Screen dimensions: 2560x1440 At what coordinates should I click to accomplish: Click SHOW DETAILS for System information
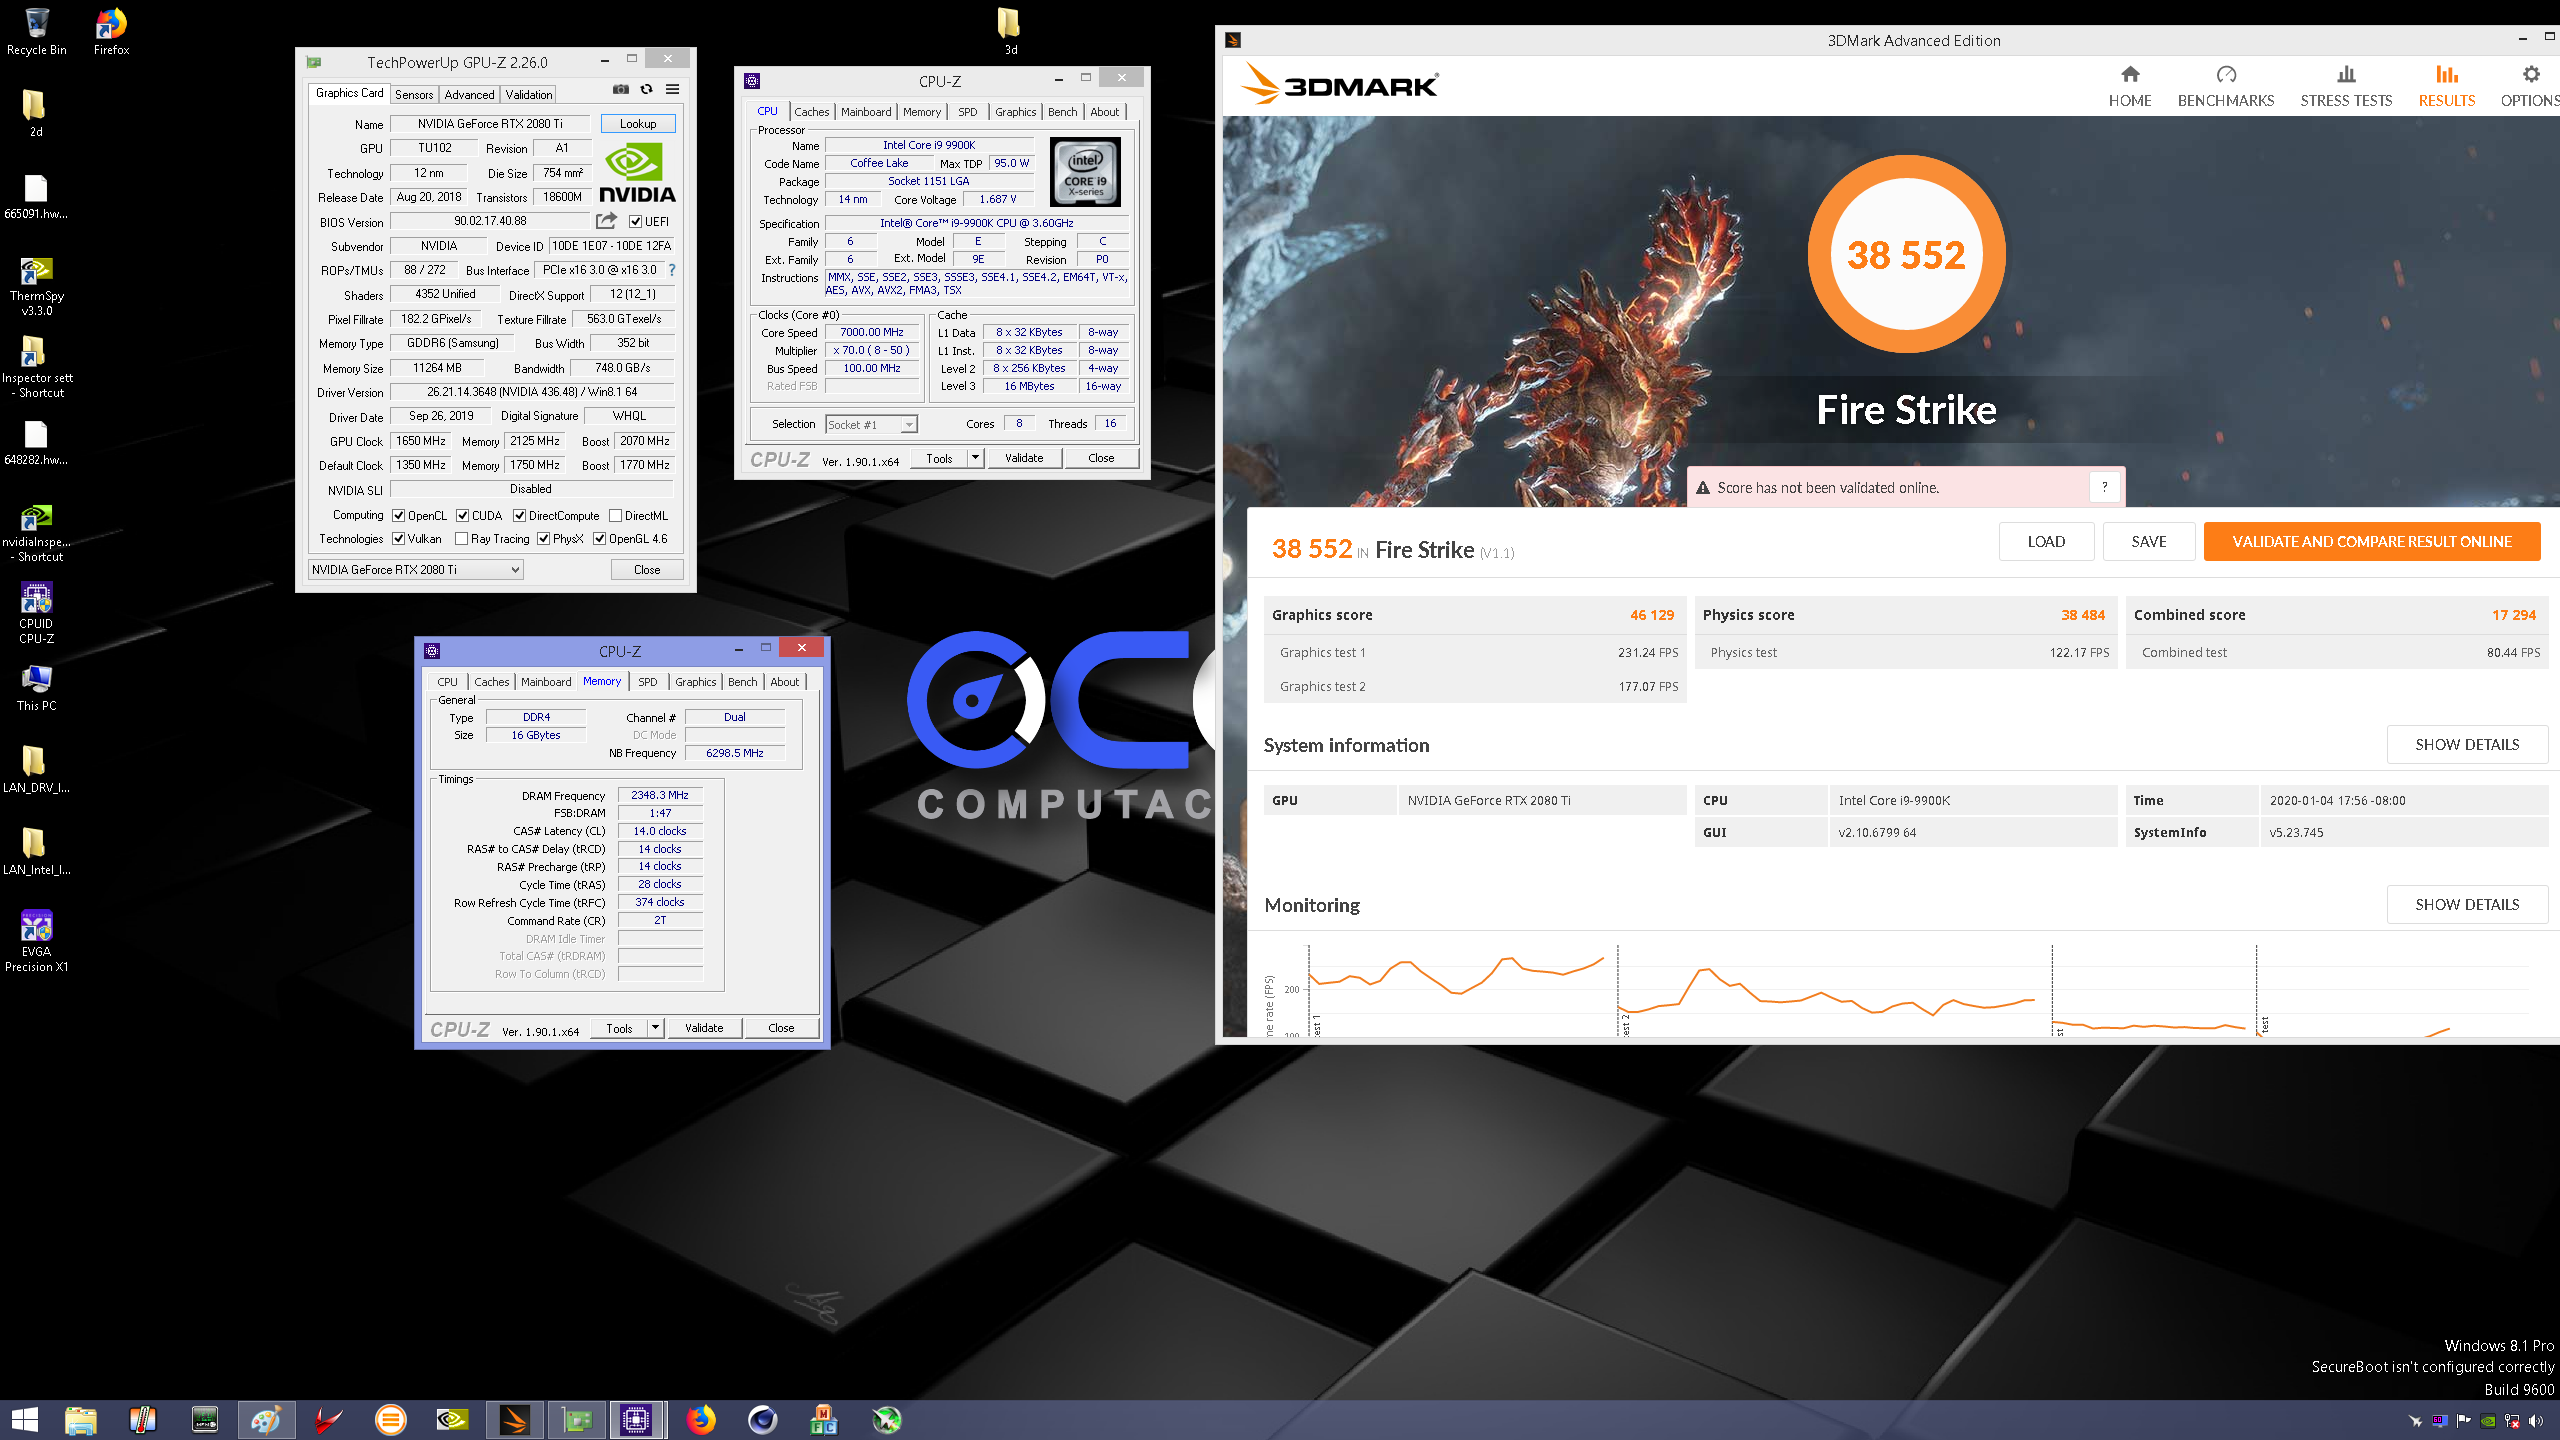tap(2467, 745)
